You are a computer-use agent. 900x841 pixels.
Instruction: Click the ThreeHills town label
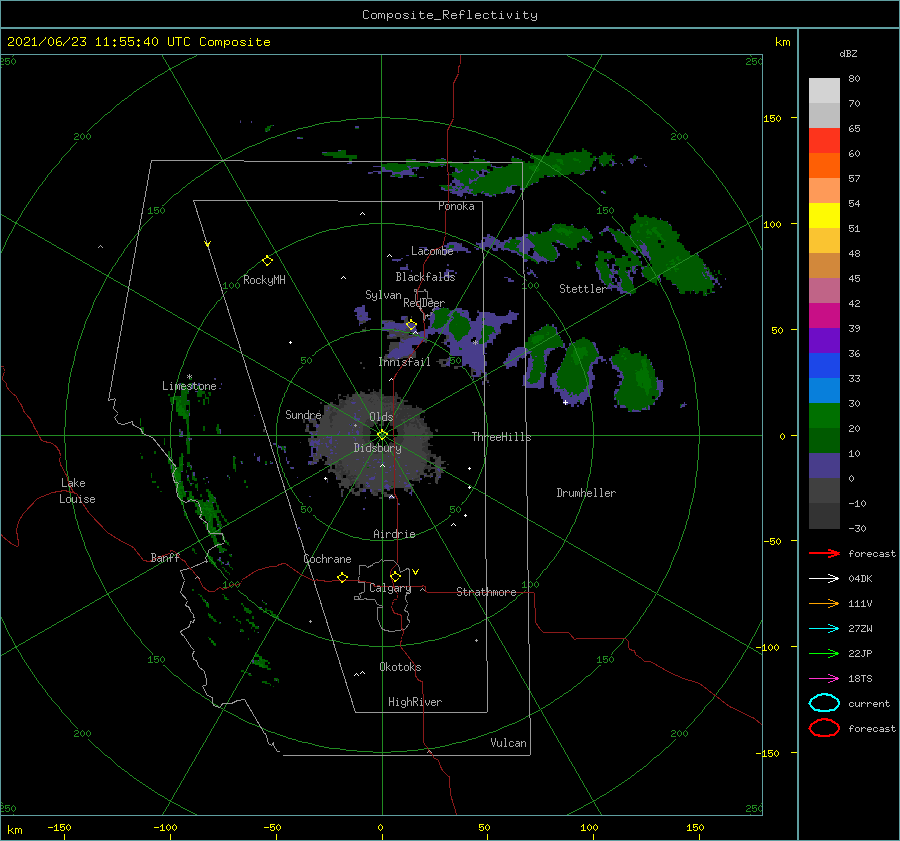[x=502, y=437]
